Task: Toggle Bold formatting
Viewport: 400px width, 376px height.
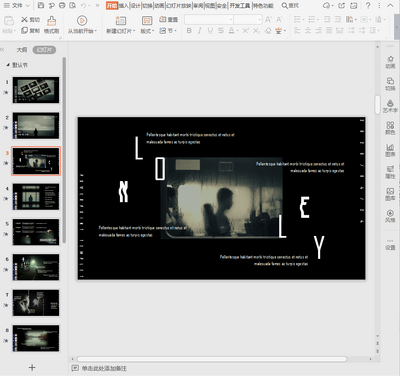Action: [189, 31]
